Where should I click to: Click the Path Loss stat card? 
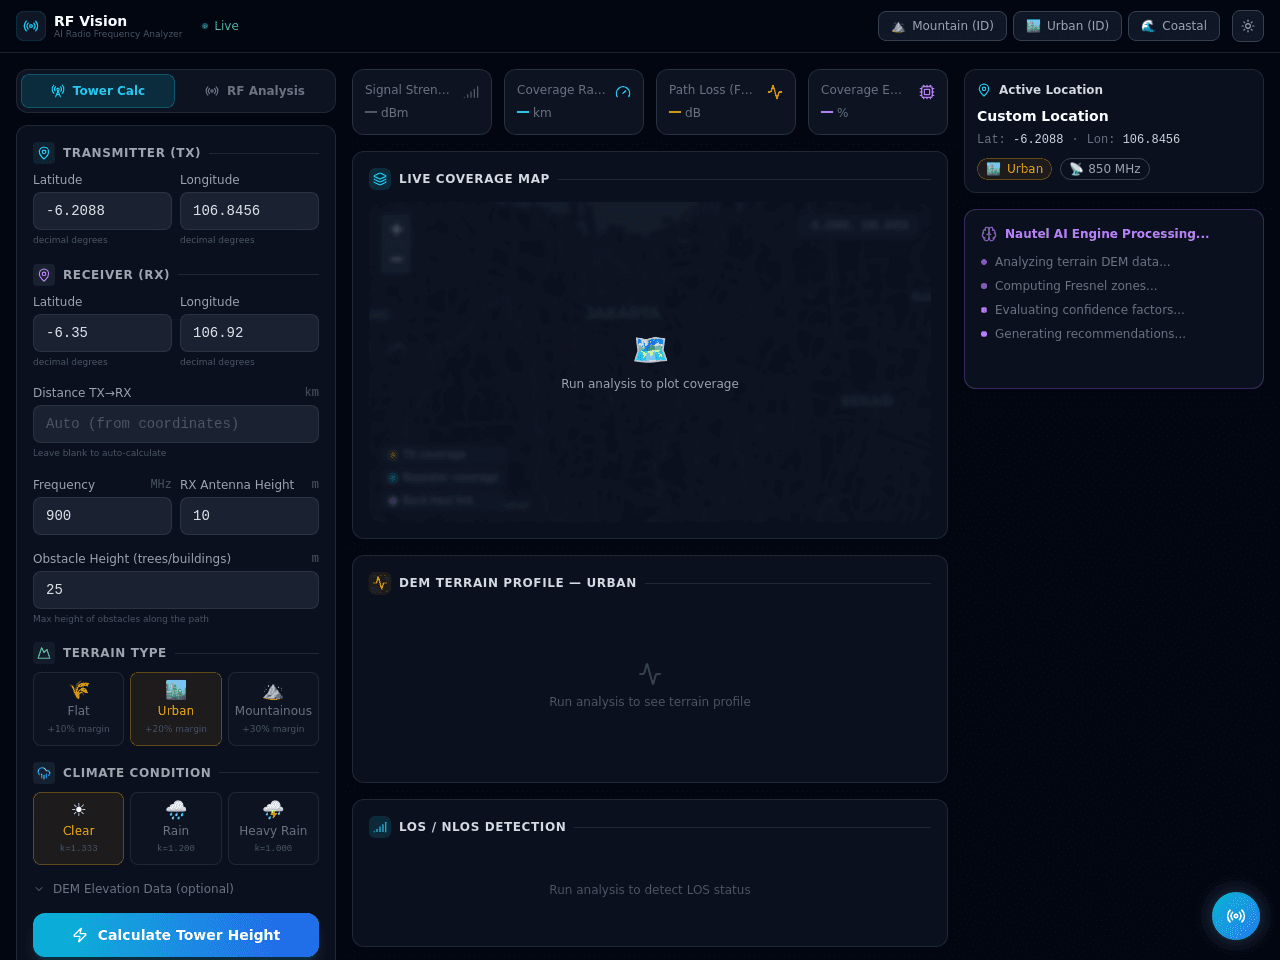[x=726, y=102]
